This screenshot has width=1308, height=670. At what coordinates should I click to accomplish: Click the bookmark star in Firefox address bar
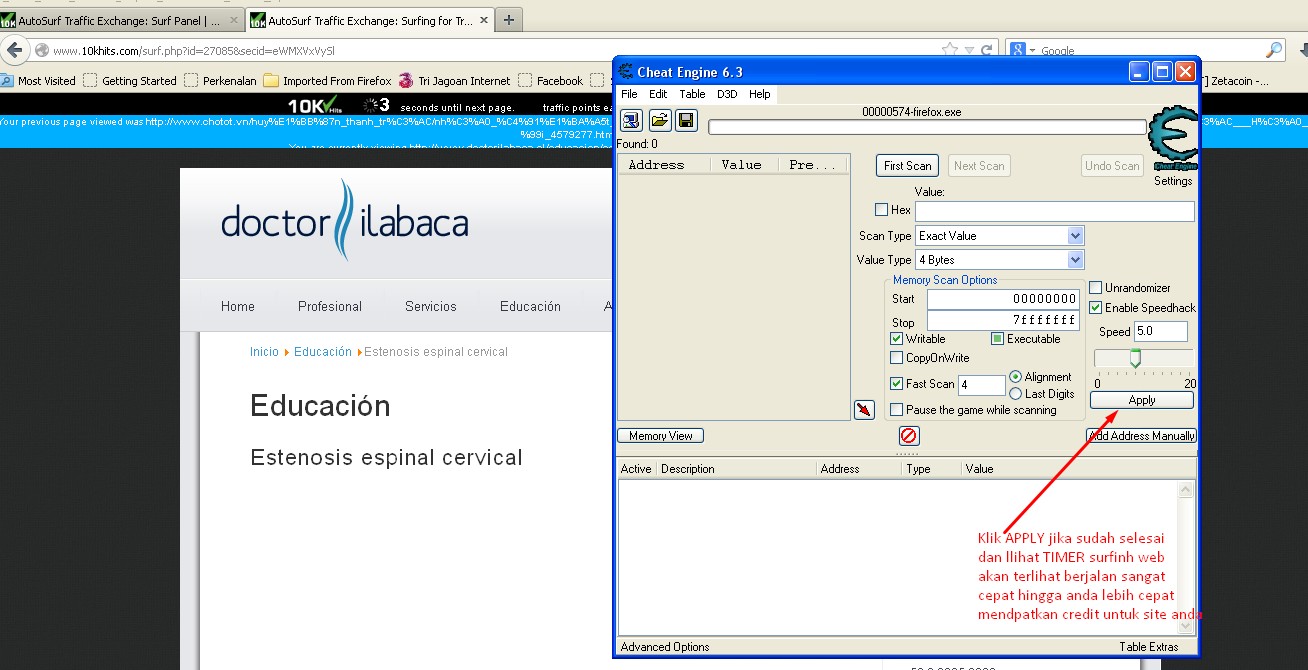(x=949, y=50)
